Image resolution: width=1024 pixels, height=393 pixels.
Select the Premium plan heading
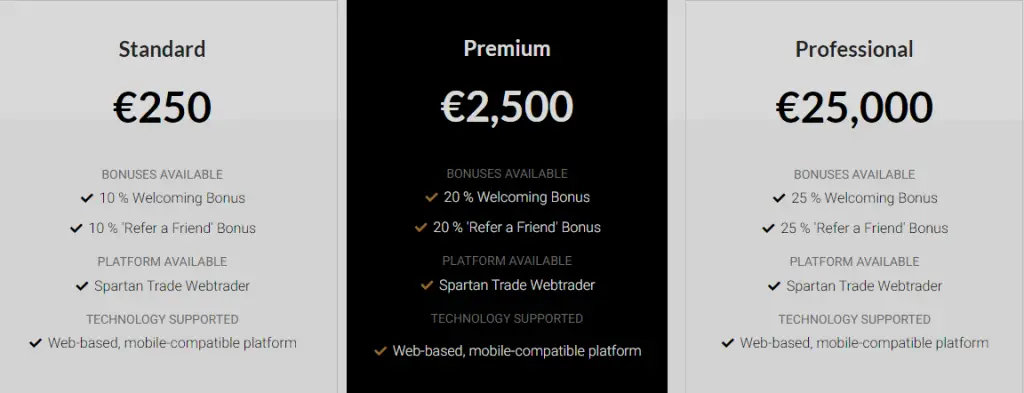click(507, 48)
